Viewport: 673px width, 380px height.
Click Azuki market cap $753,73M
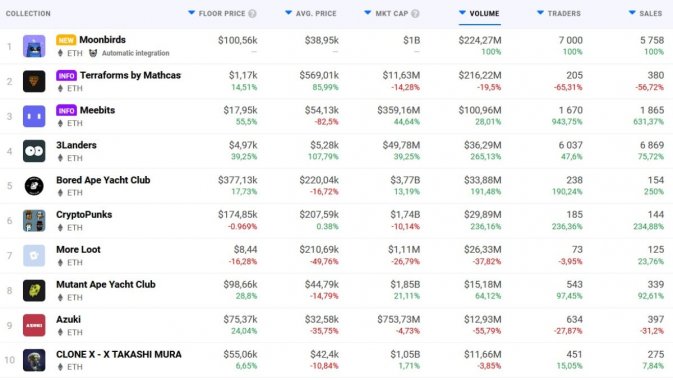(399, 319)
